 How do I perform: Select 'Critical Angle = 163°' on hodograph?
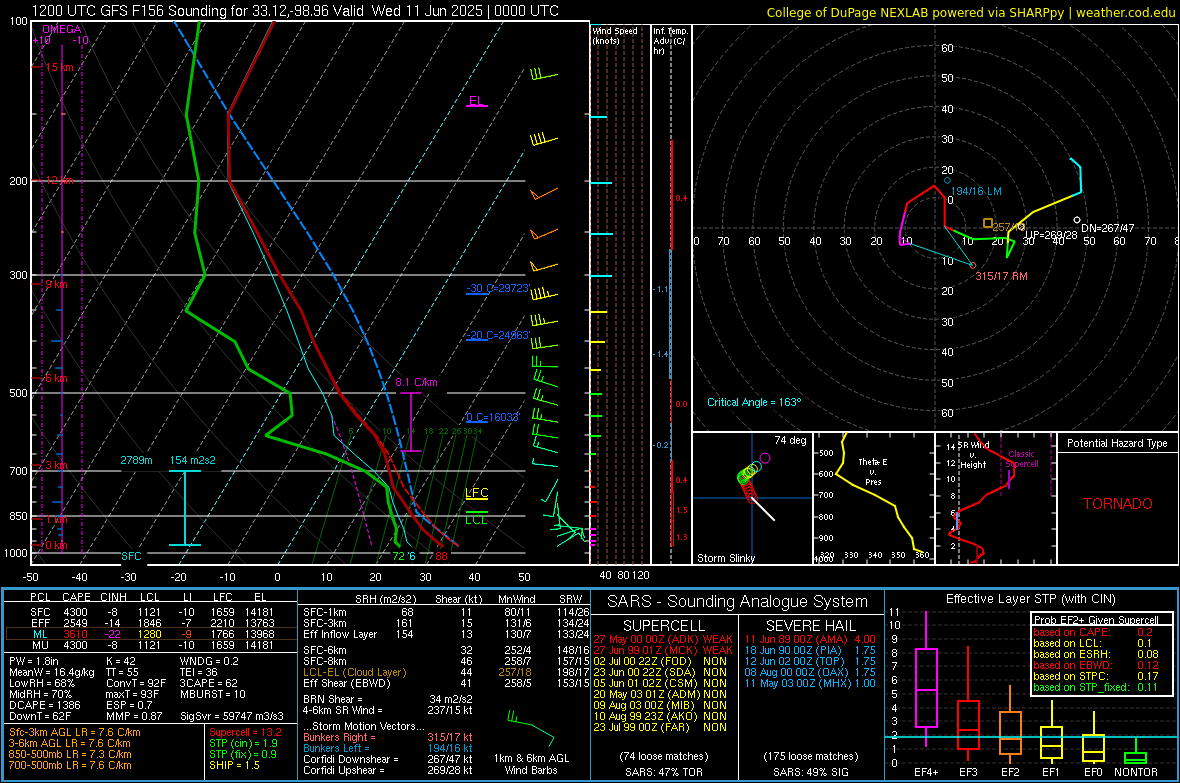[754, 402]
